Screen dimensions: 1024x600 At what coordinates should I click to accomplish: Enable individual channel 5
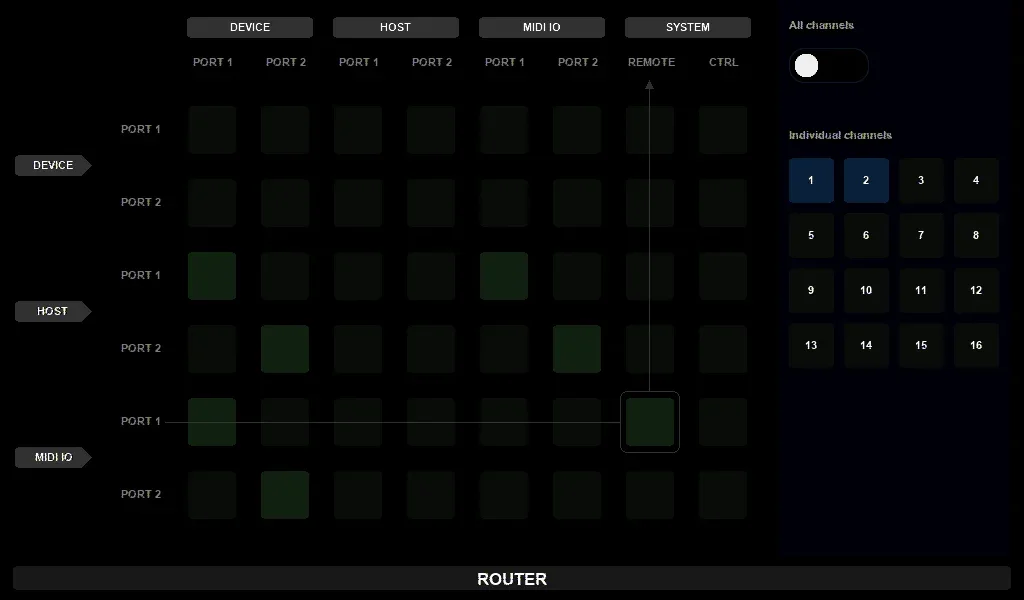(x=811, y=235)
